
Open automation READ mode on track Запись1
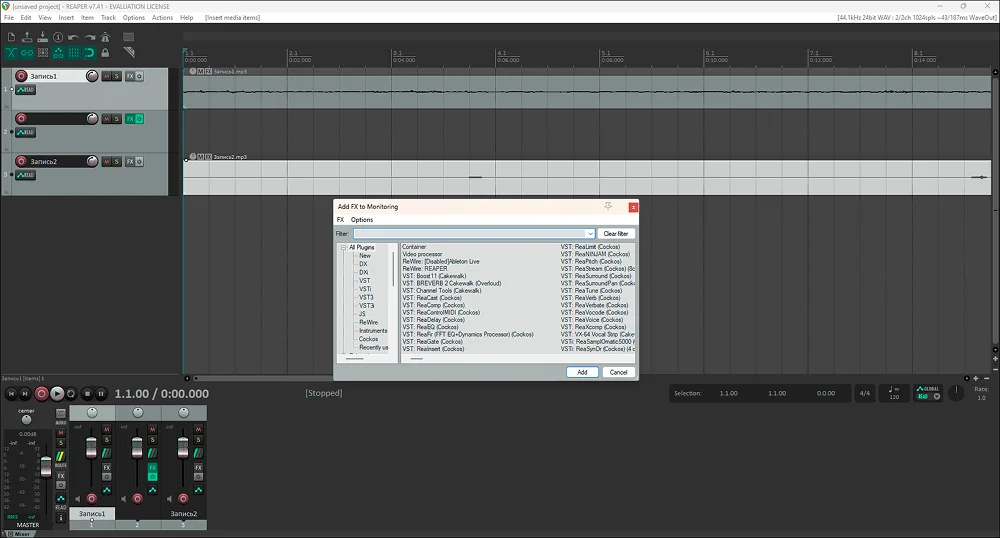(26, 90)
